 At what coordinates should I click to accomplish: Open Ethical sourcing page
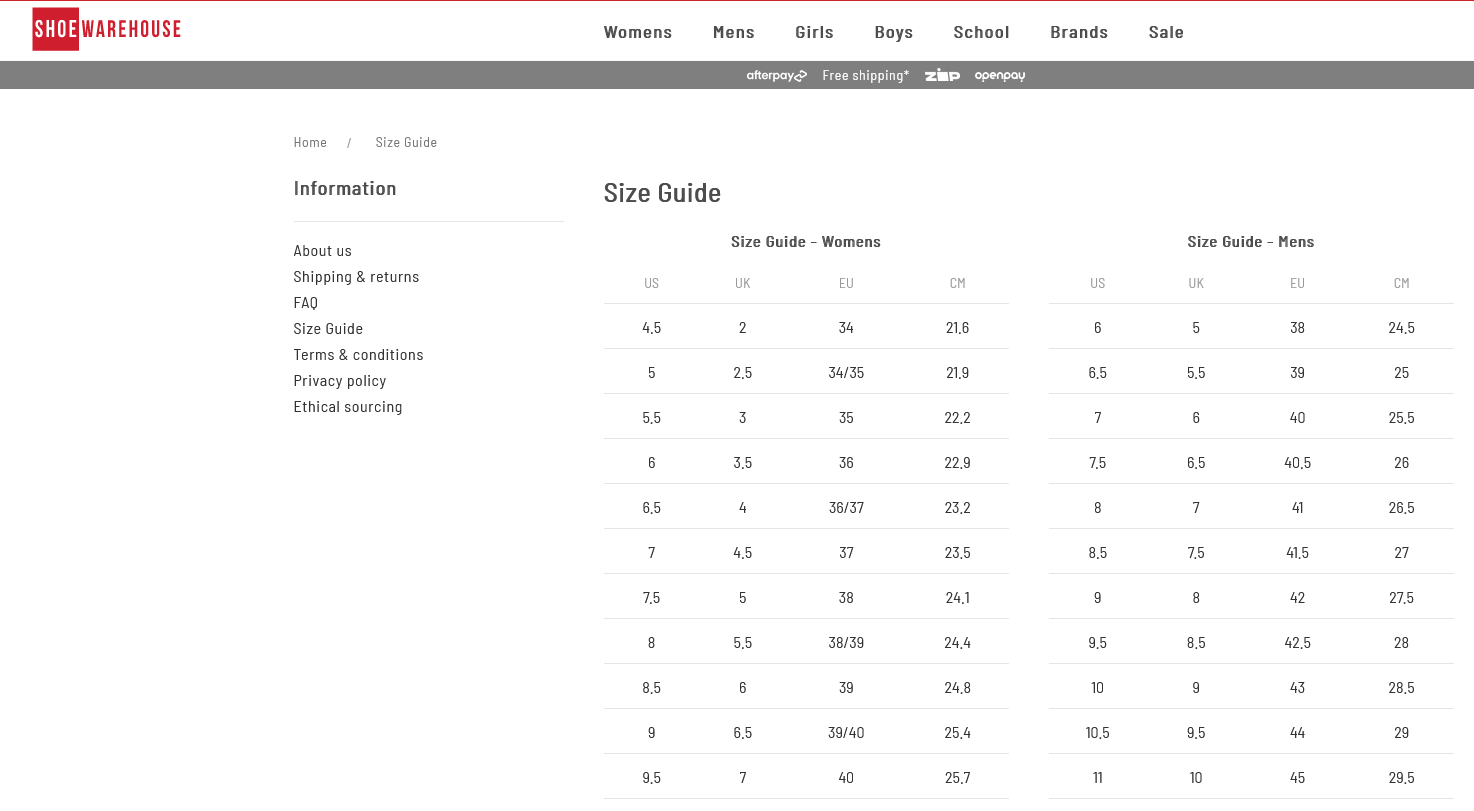pyautogui.click(x=348, y=407)
